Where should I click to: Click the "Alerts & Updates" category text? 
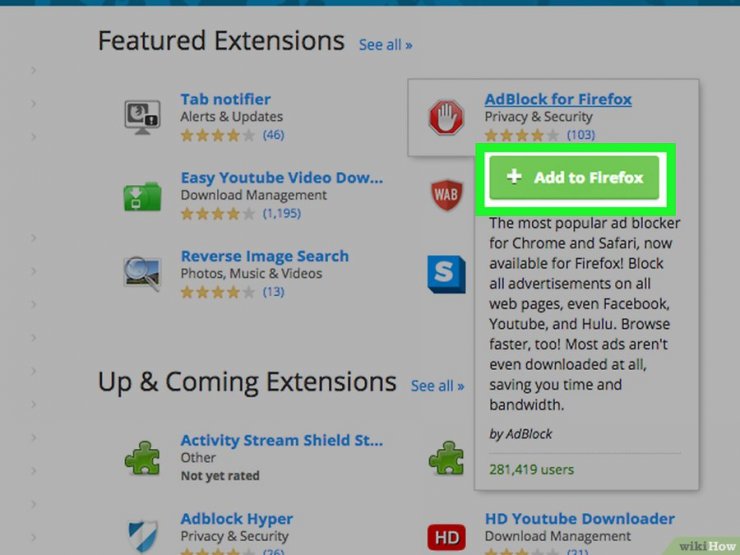232,117
